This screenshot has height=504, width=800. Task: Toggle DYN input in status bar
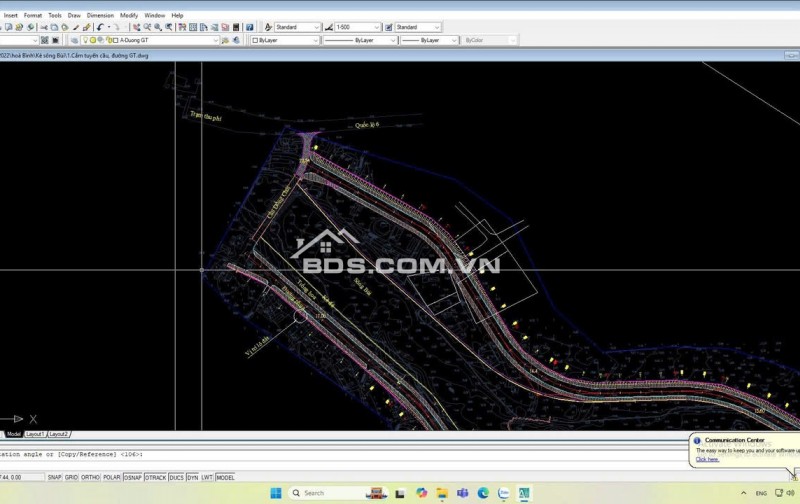coord(192,477)
